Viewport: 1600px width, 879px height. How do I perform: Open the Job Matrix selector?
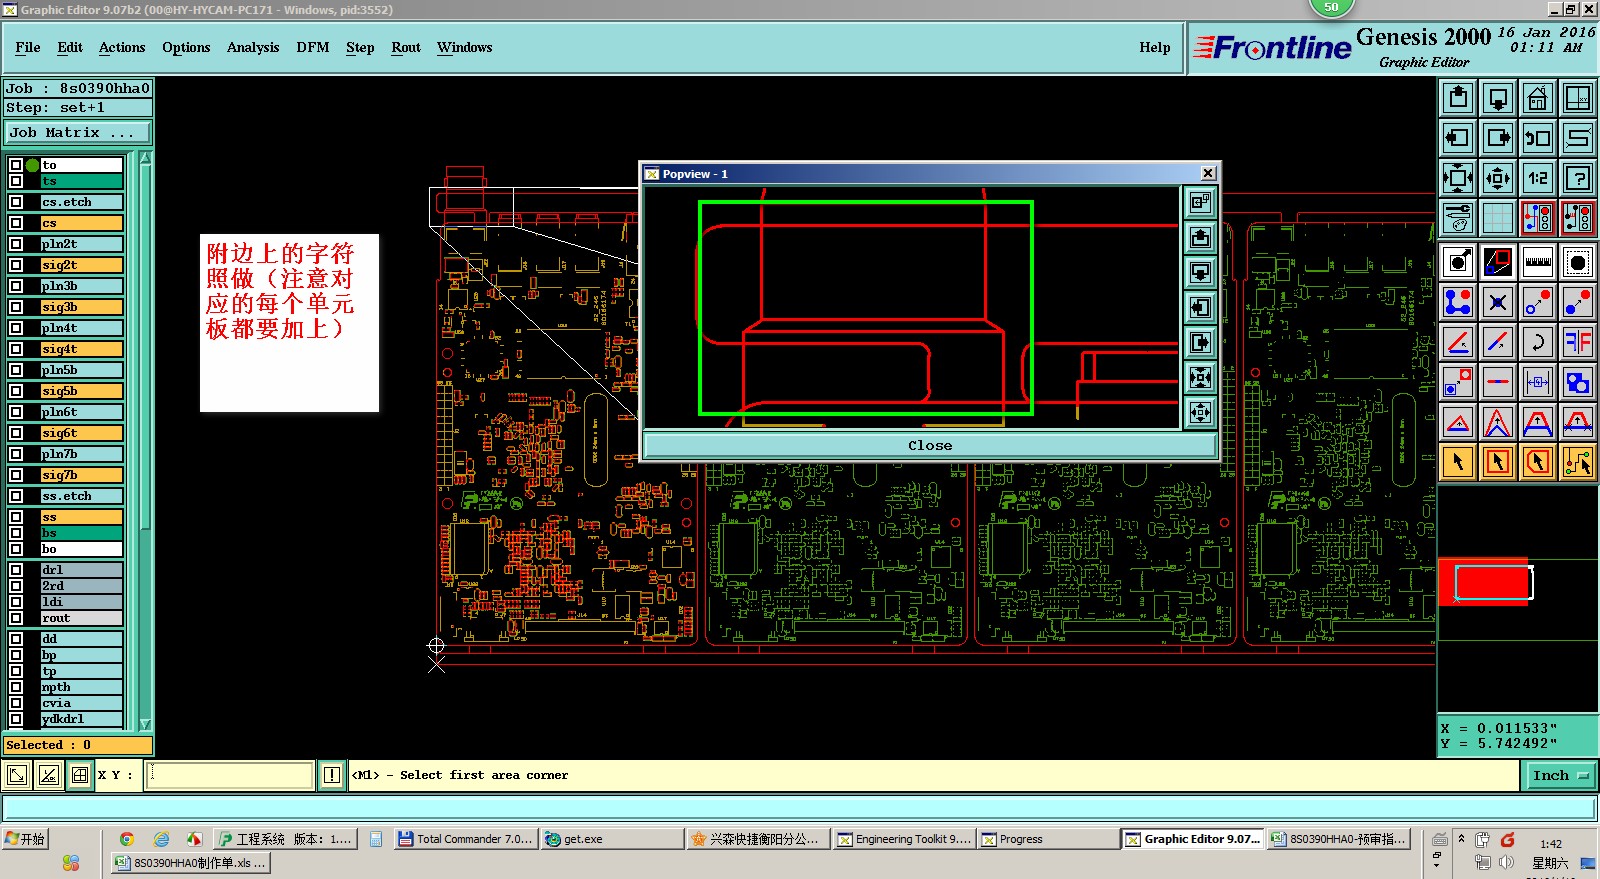[78, 132]
